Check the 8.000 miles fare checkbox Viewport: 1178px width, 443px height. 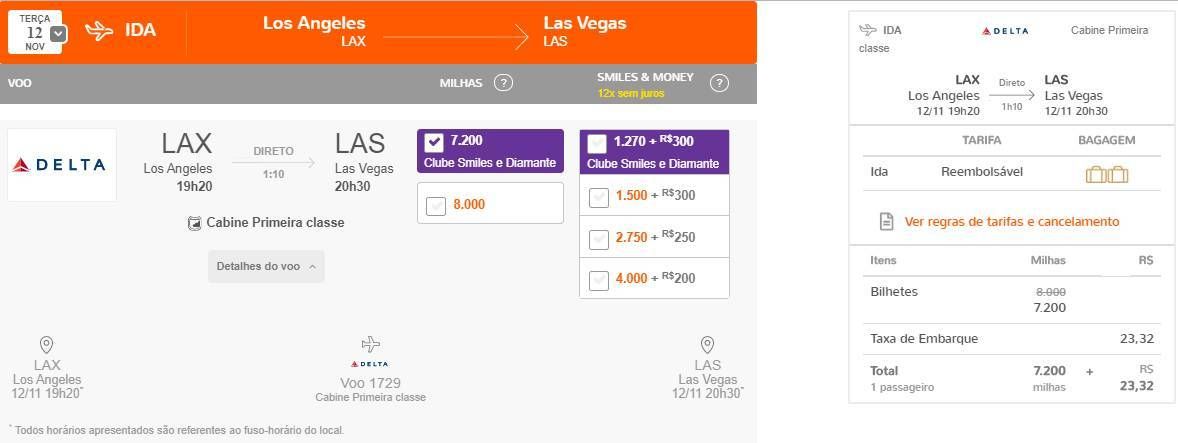point(436,206)
